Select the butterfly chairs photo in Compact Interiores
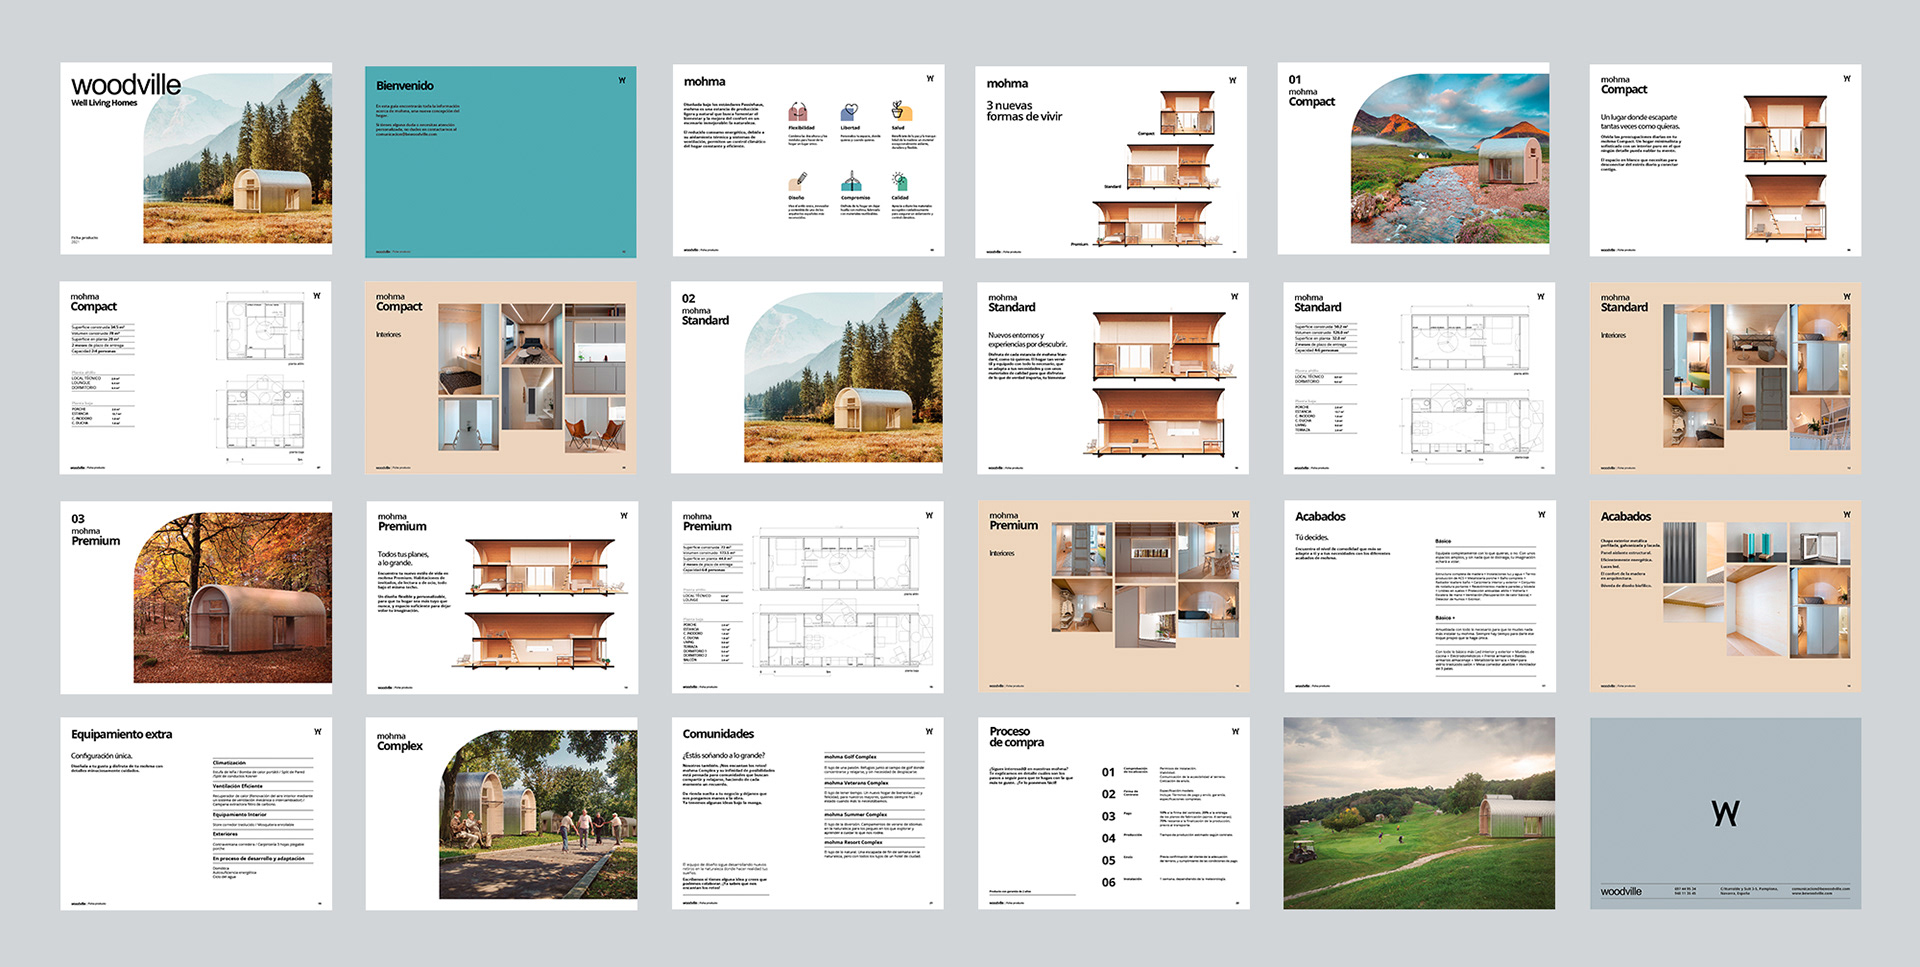 (x=597, y=424)
